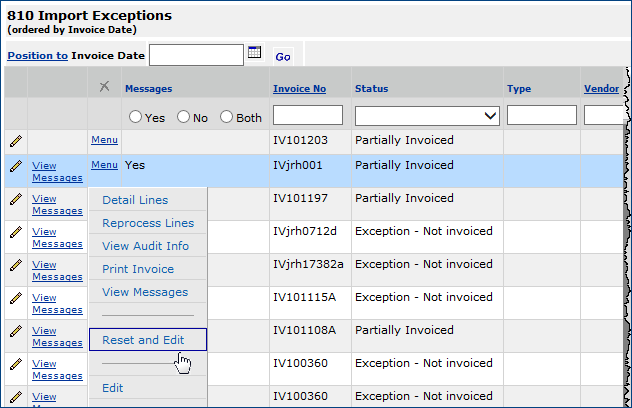Viewport: 632px width, 408px height.
Task: Click pencil edit icon for invoice IVjrh0712d
Action: pos(16,232)
